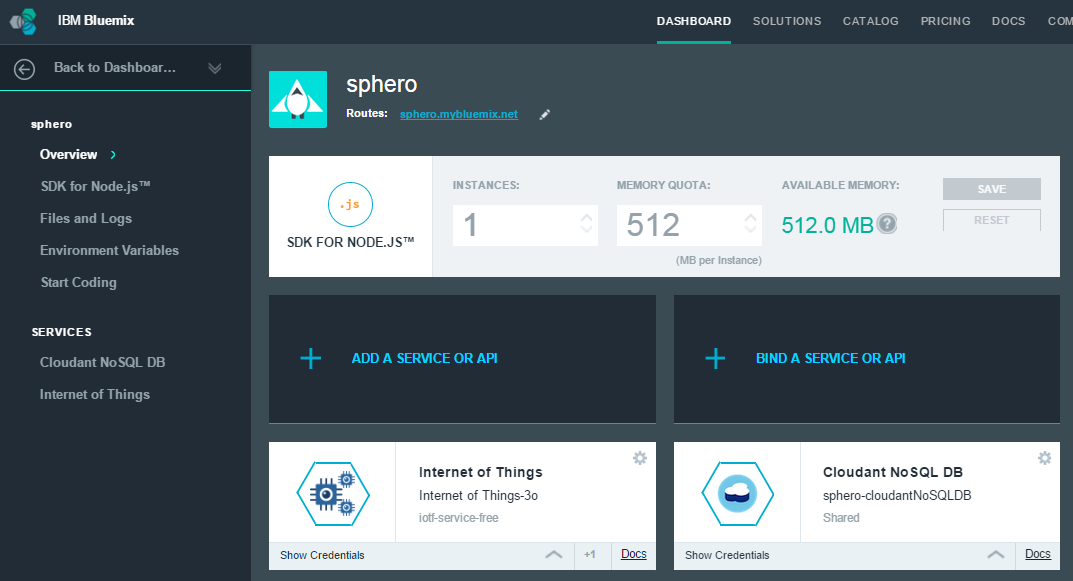Click the plus icon for Bind a Service
Viewport: 1073px width, 581px height.
click(715, 358)
